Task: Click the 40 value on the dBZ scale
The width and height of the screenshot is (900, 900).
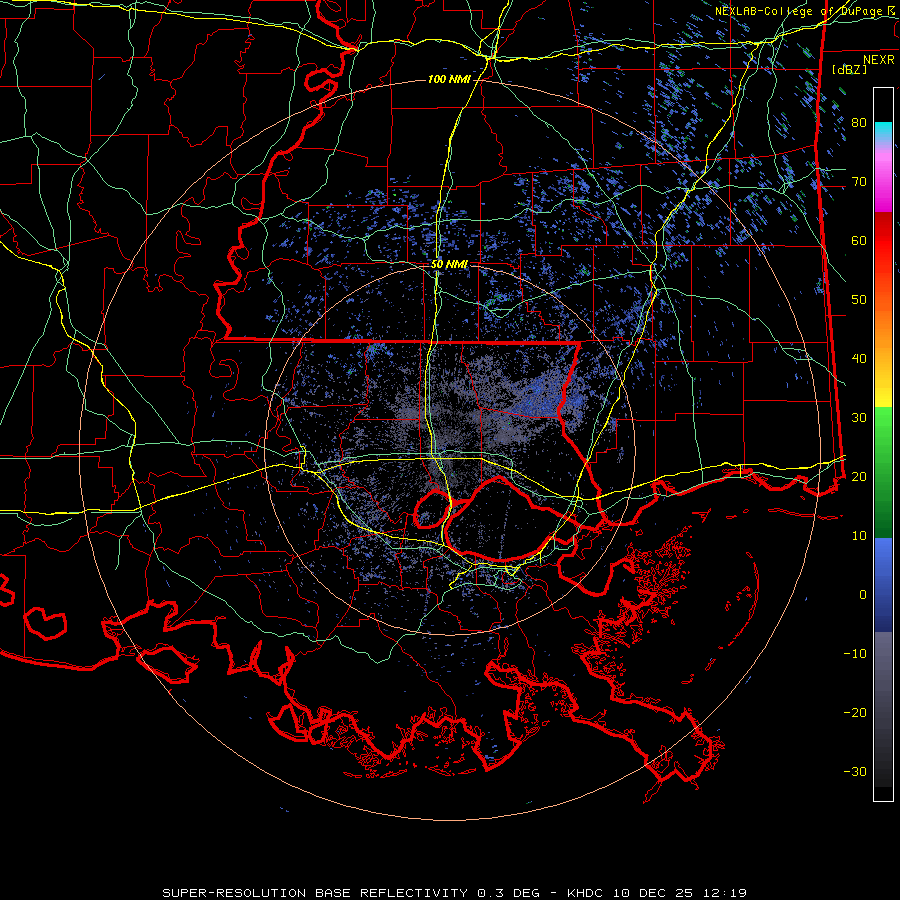Action: pyautogui.click(x=859, y=359)
